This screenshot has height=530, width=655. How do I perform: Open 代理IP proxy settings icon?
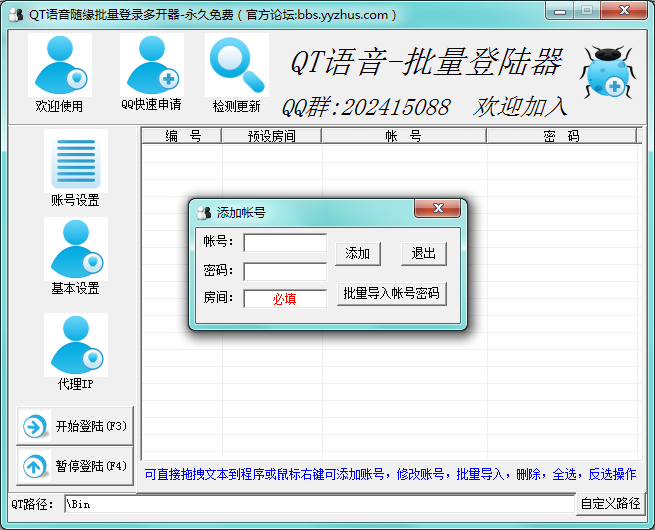pyautogui.click(x=75, y=345)
